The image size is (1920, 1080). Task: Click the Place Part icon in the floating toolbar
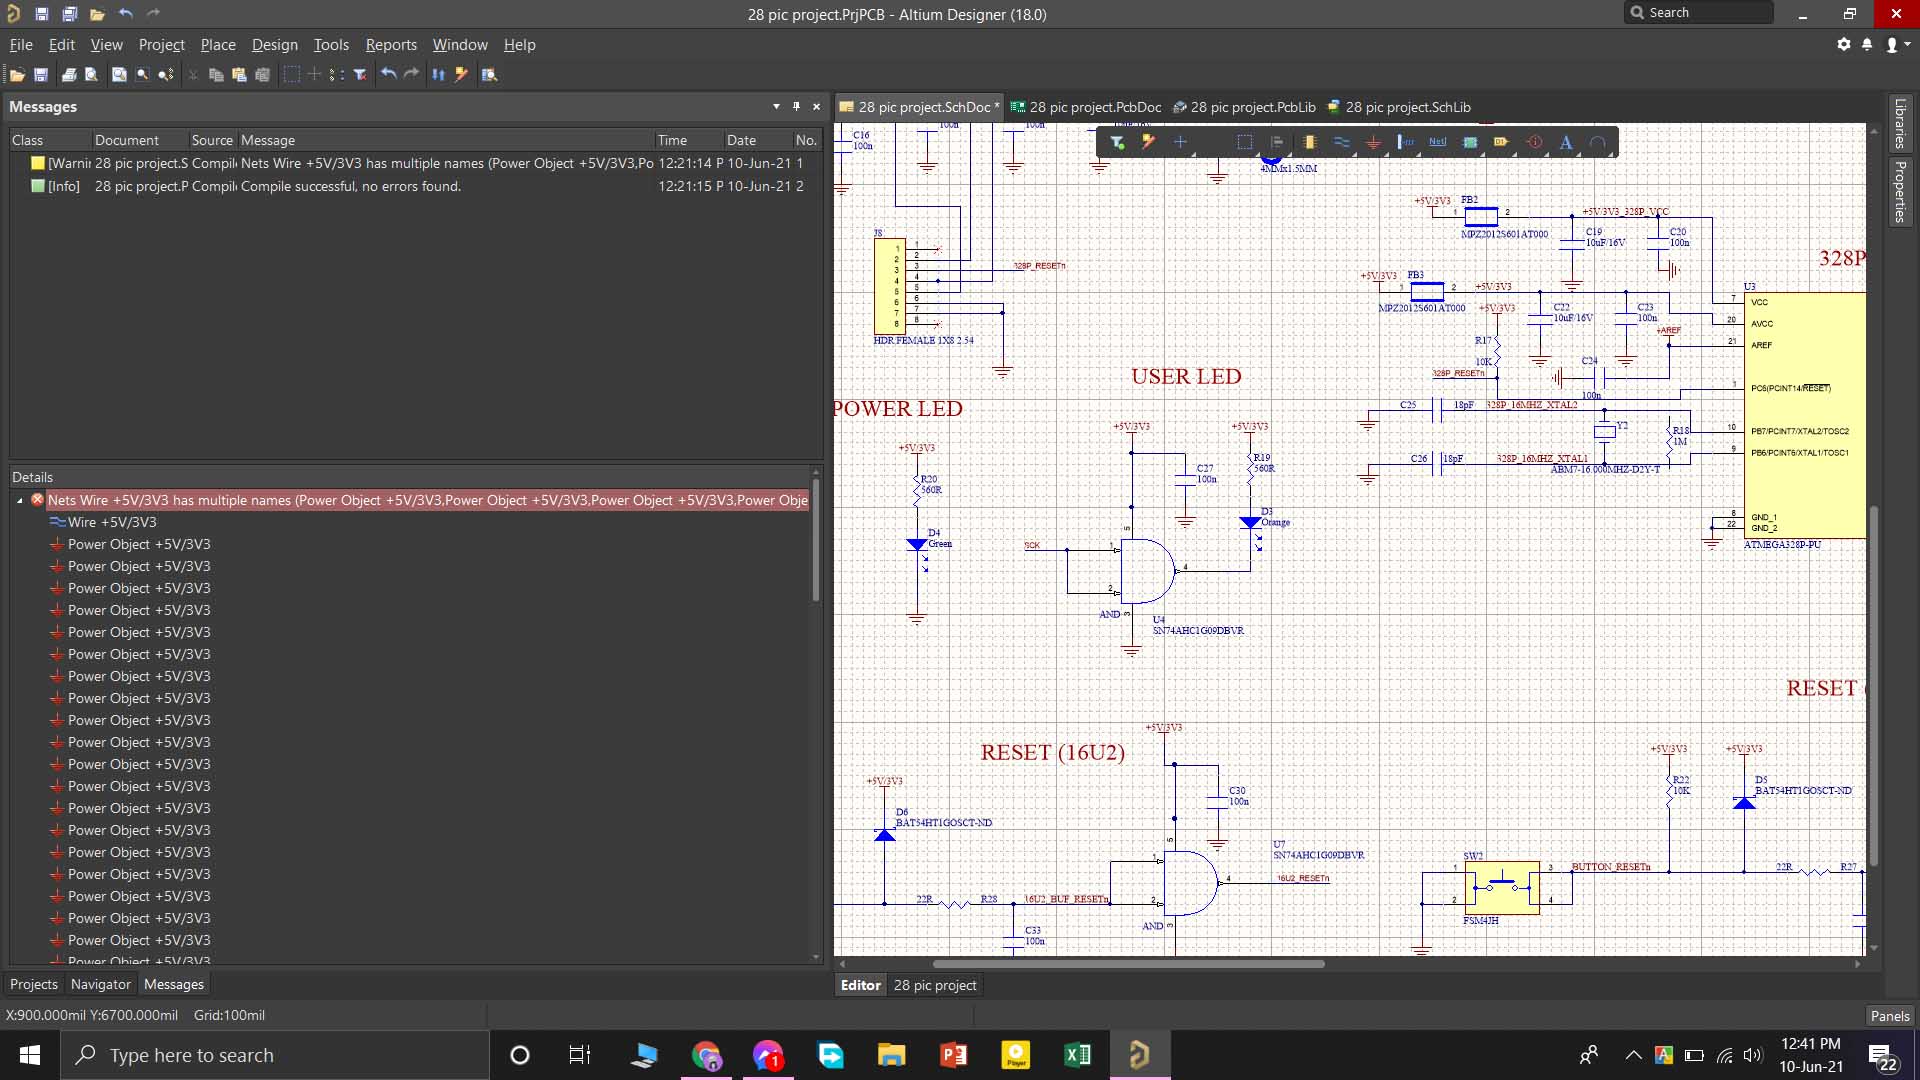coord(1309,142)
